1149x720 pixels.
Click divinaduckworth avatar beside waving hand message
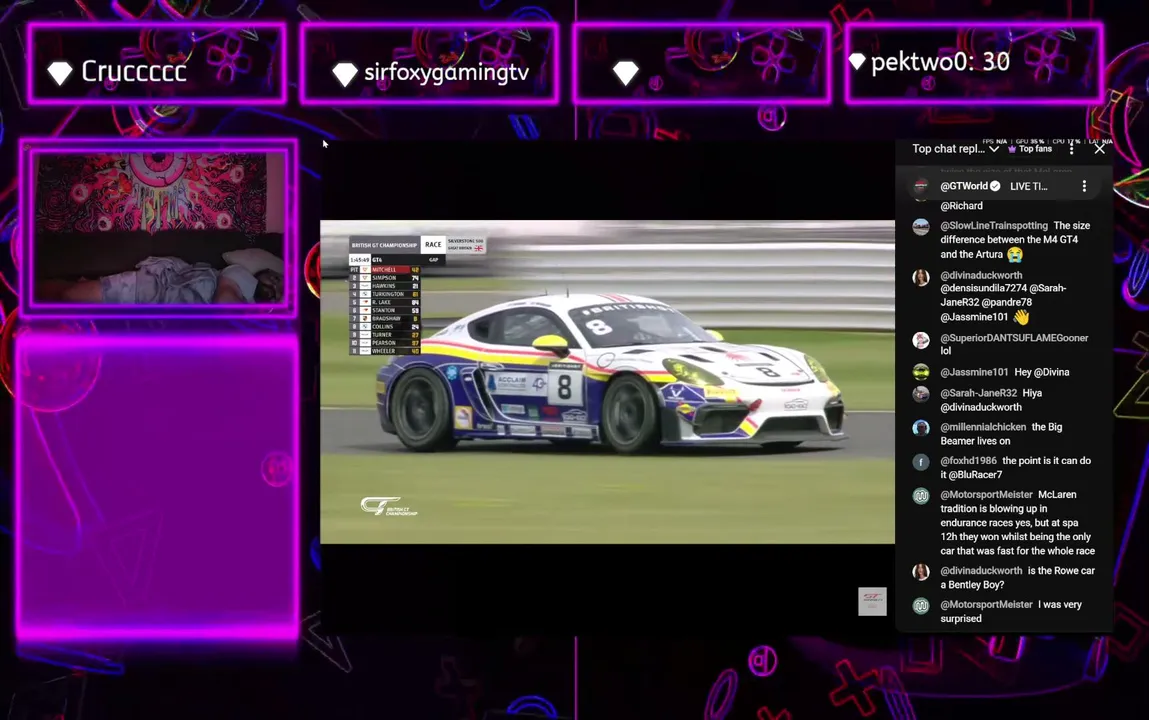(x=921, y=277)
